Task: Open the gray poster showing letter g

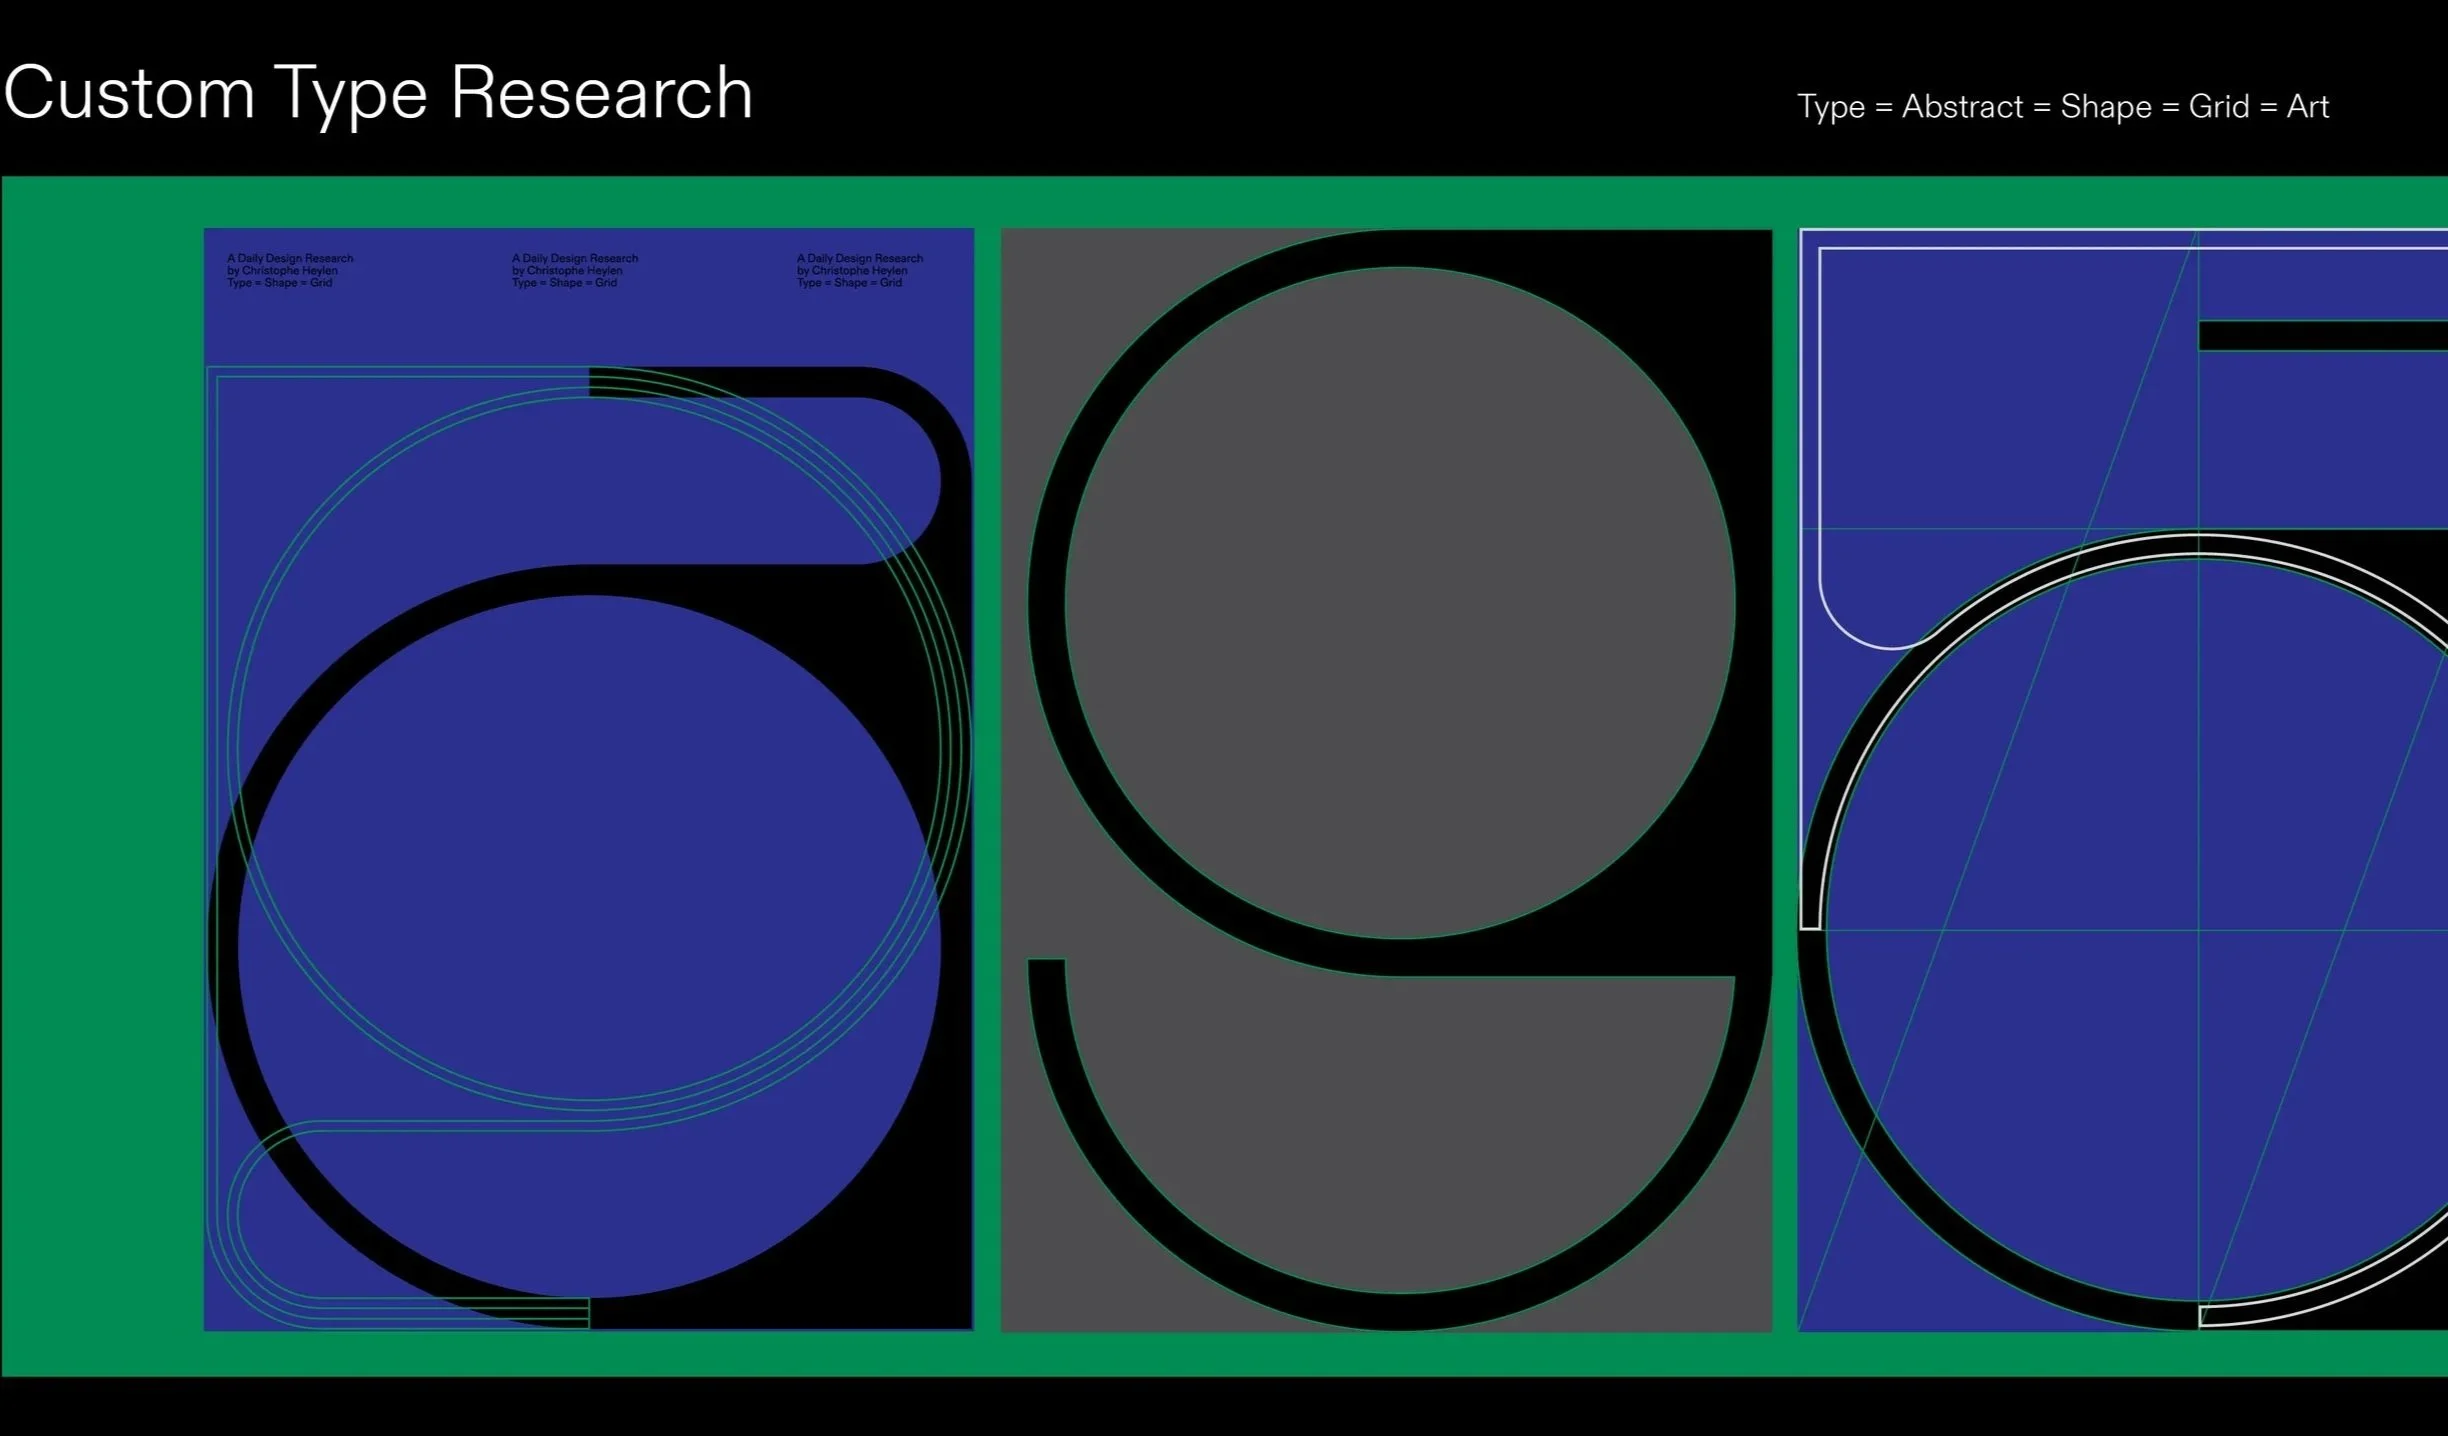Action: click(1386, 779)
